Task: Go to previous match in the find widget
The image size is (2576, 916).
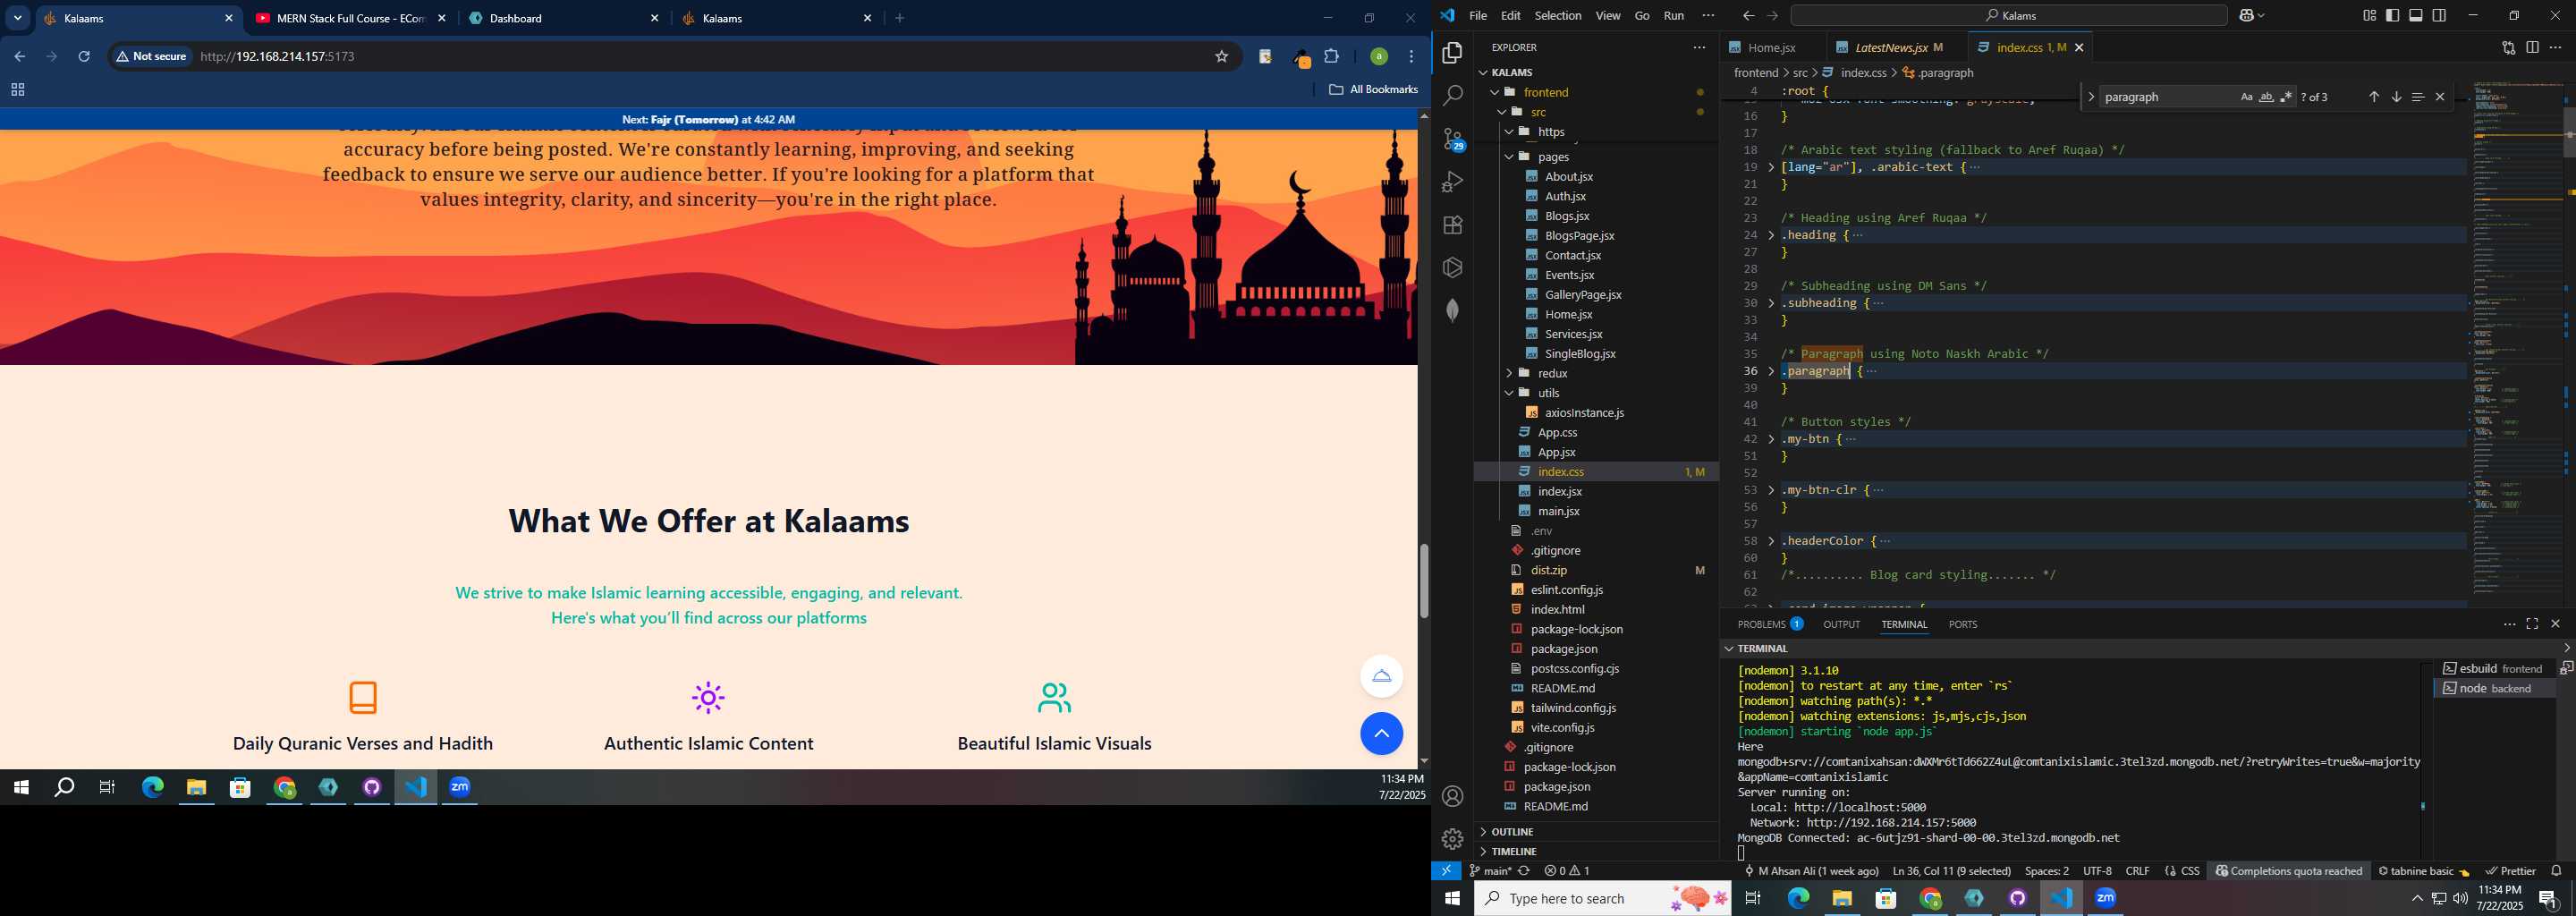Action: pyautogui.click(x=2373, y=97)
